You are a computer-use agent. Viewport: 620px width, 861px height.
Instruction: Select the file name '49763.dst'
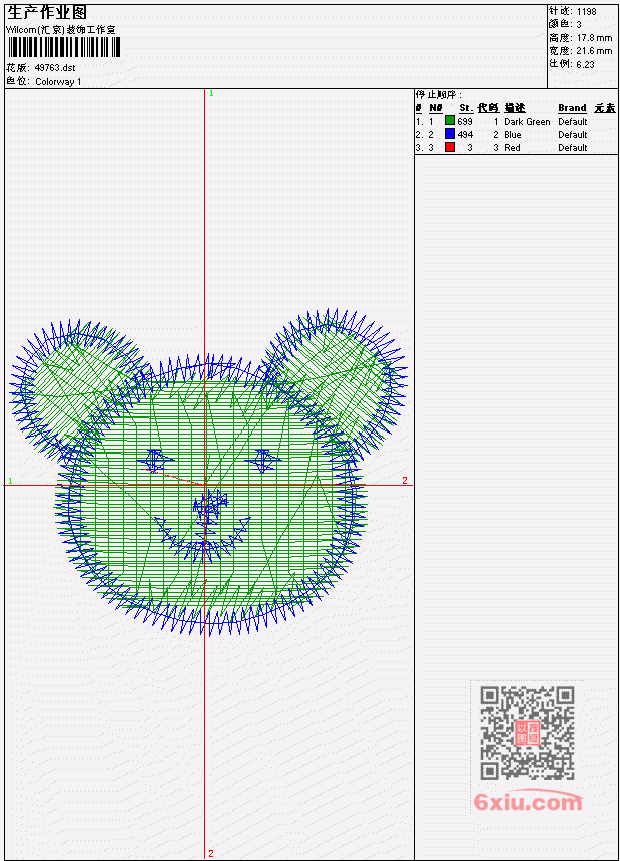click(x=55, y=68)
